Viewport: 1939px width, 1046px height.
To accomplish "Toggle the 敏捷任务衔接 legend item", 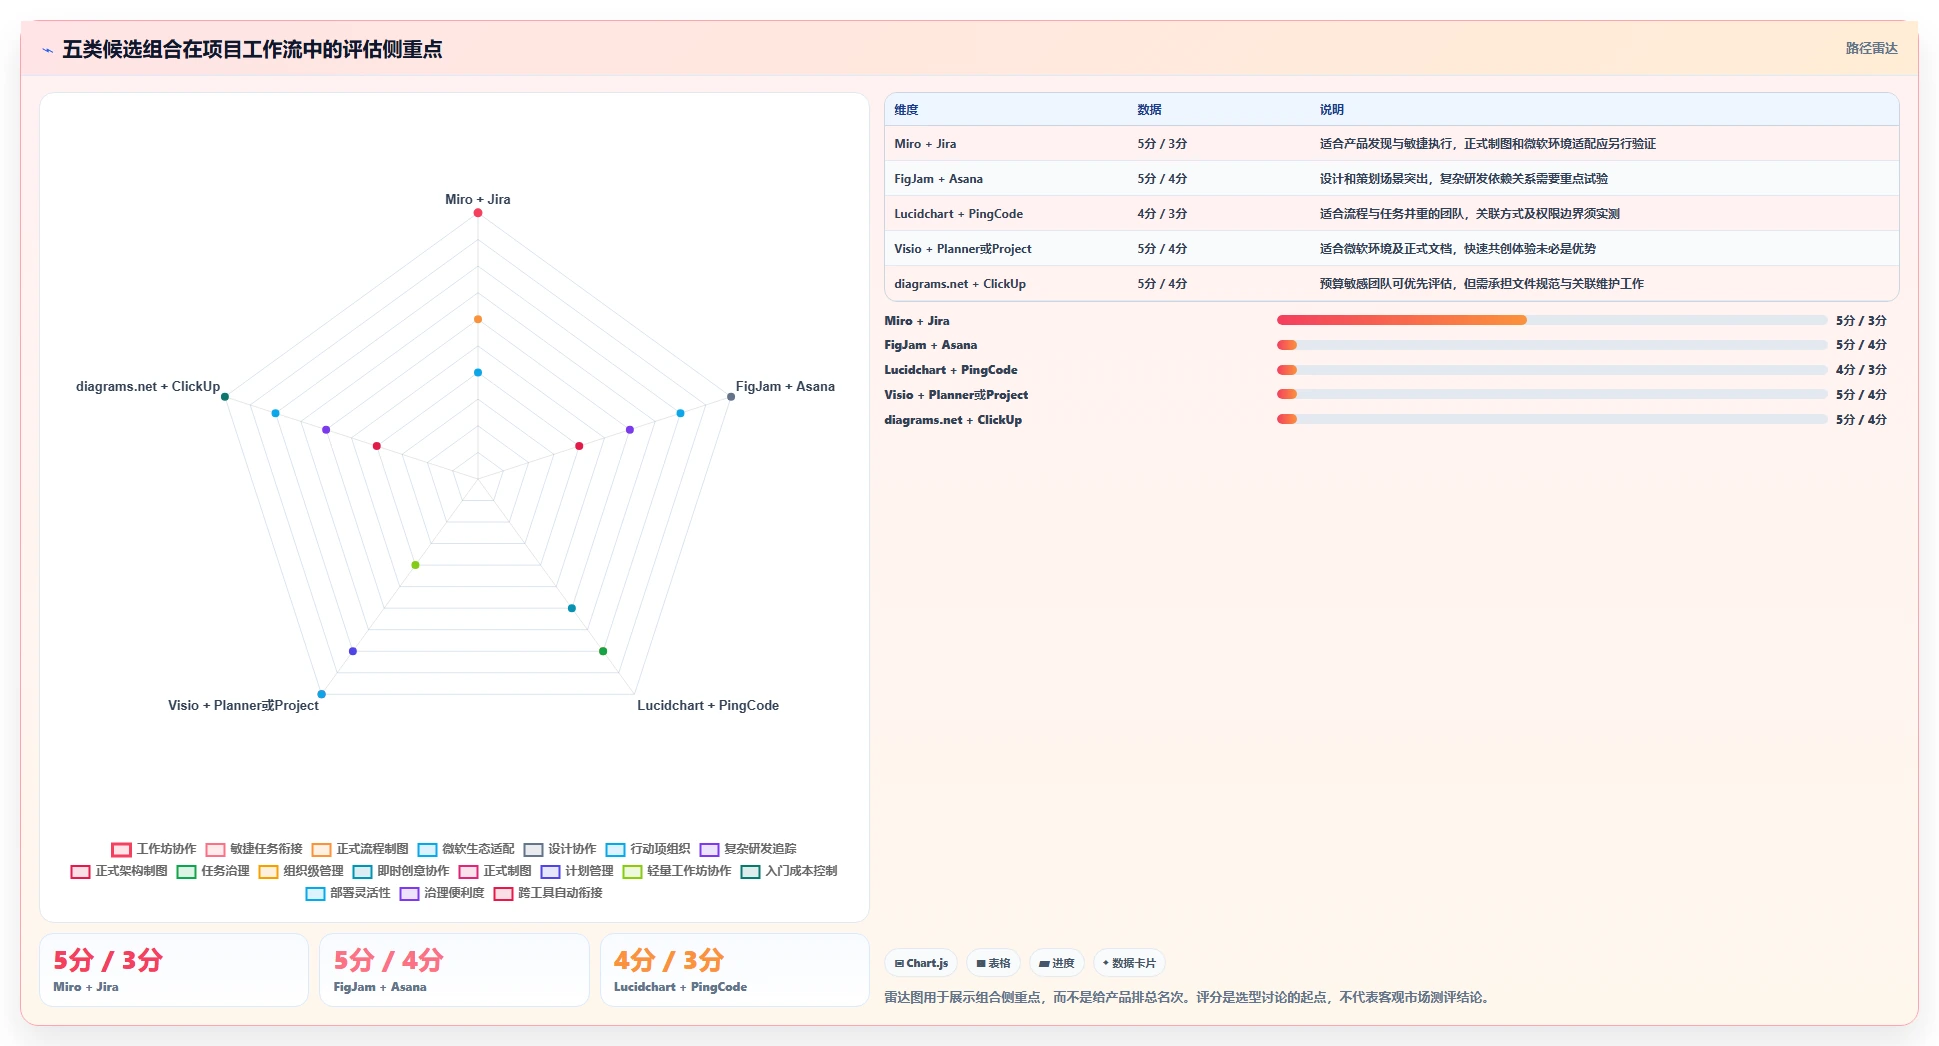I will [x=254, y=849].
